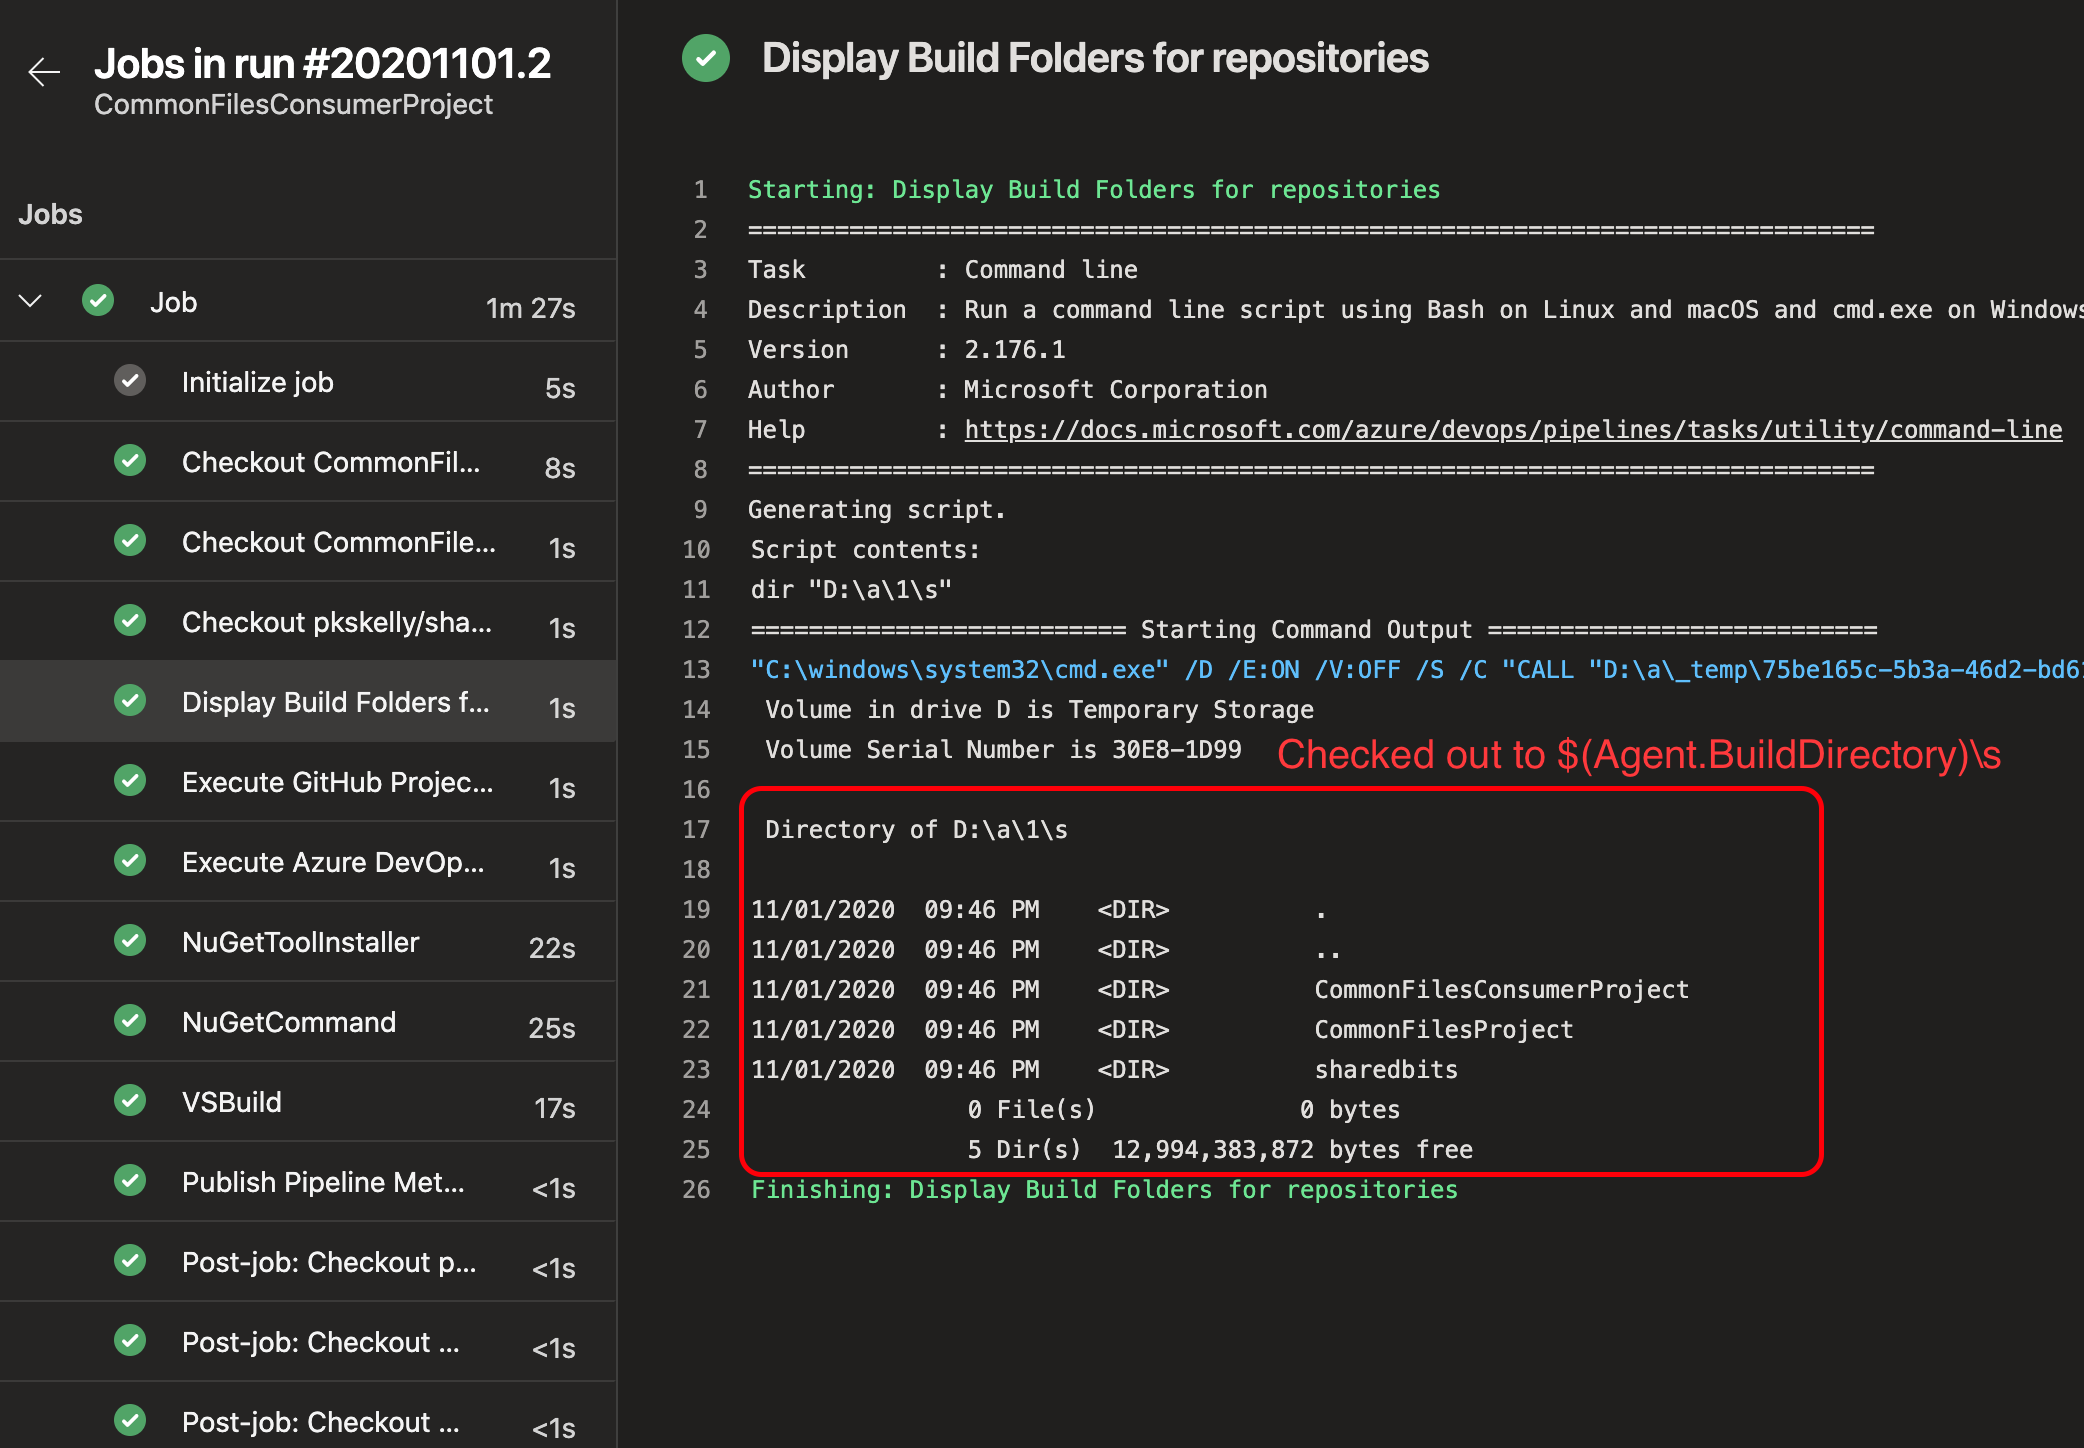
Task: Select the Execute Azure DevOps step
Action: click(333, 861)
